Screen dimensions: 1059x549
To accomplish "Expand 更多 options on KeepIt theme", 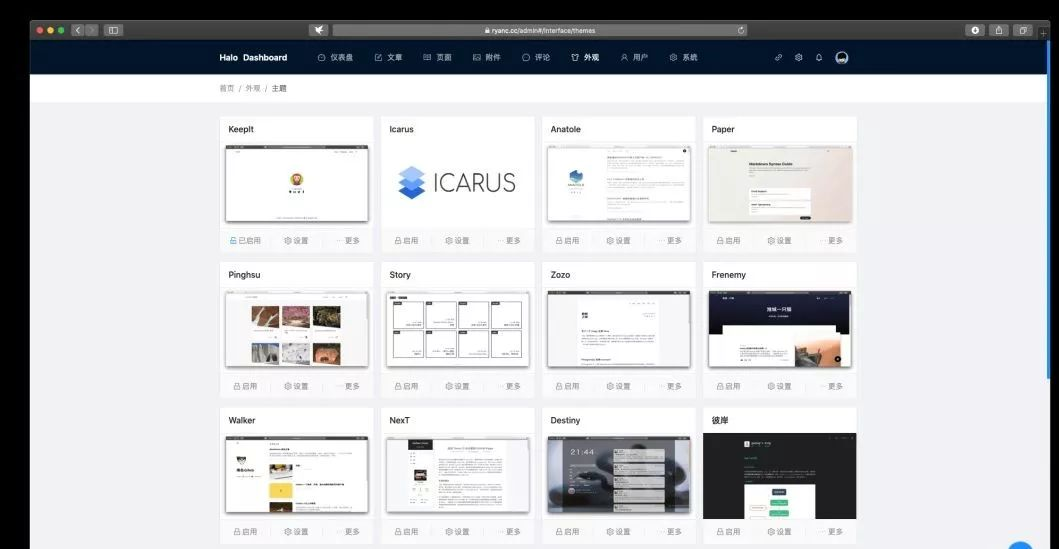I will pos(348,240).
